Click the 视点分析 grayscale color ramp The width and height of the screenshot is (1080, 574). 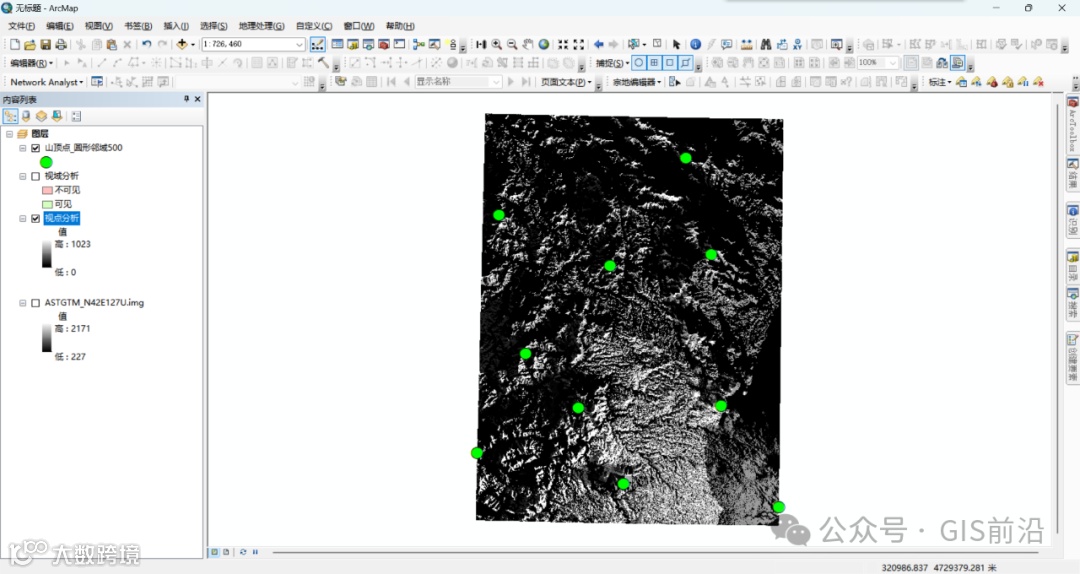pyautogui.click(x=46, y=254)
